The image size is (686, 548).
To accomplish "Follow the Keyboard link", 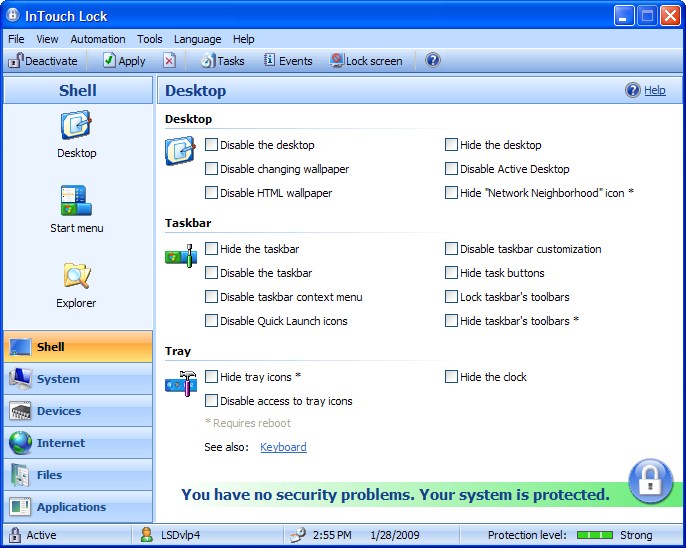I will coord(283,447).
